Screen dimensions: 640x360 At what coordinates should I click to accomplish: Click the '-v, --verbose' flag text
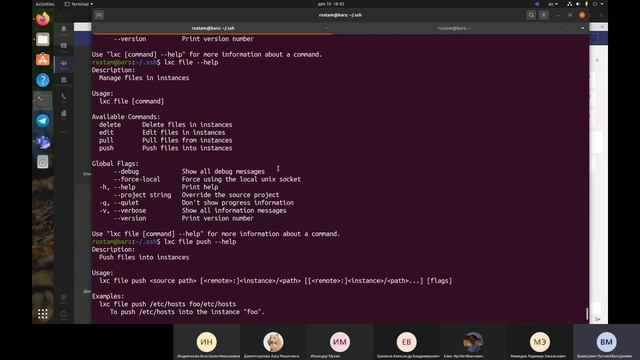tap(122, 211)
